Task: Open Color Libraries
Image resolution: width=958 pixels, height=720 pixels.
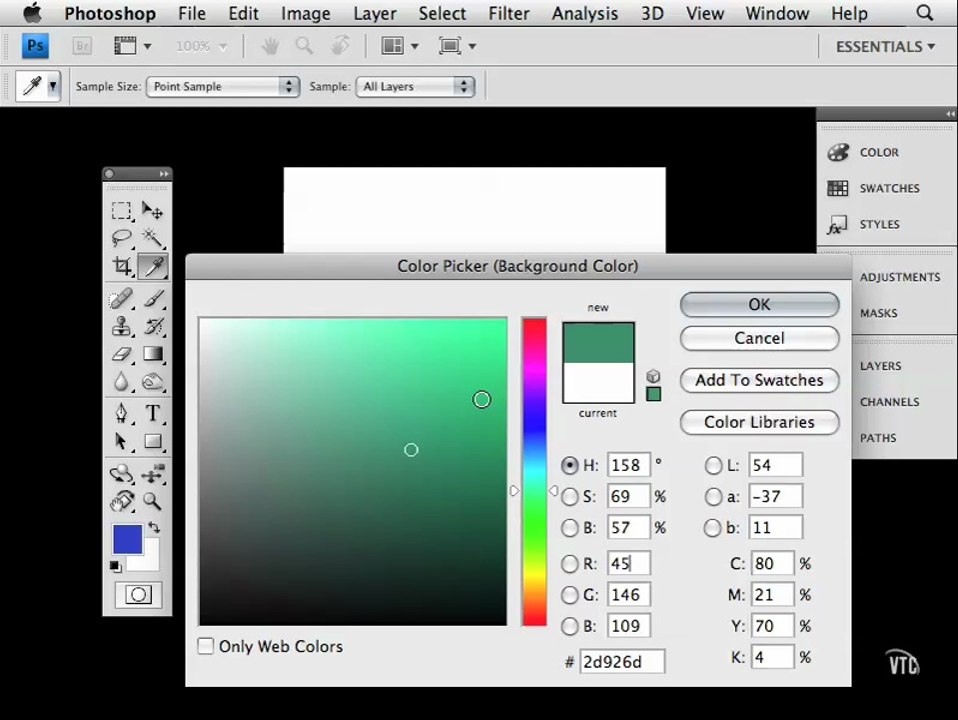Action: pos(759,422)
